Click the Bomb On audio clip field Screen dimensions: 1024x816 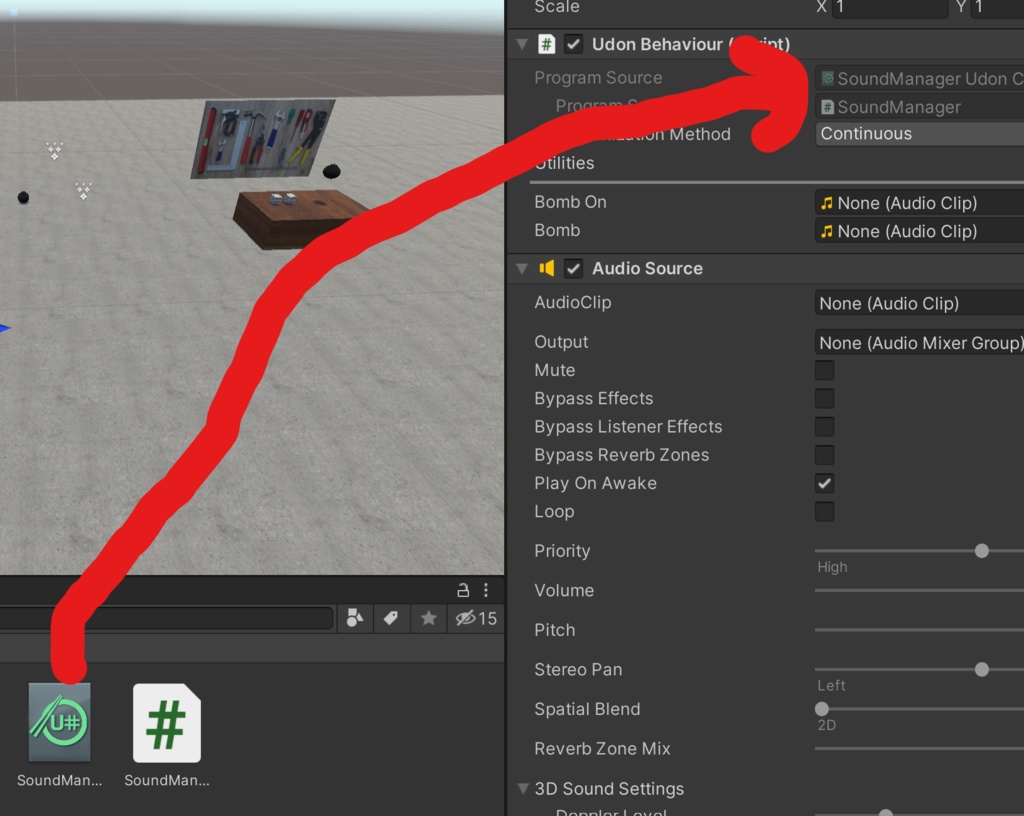[x=919, y=203]
